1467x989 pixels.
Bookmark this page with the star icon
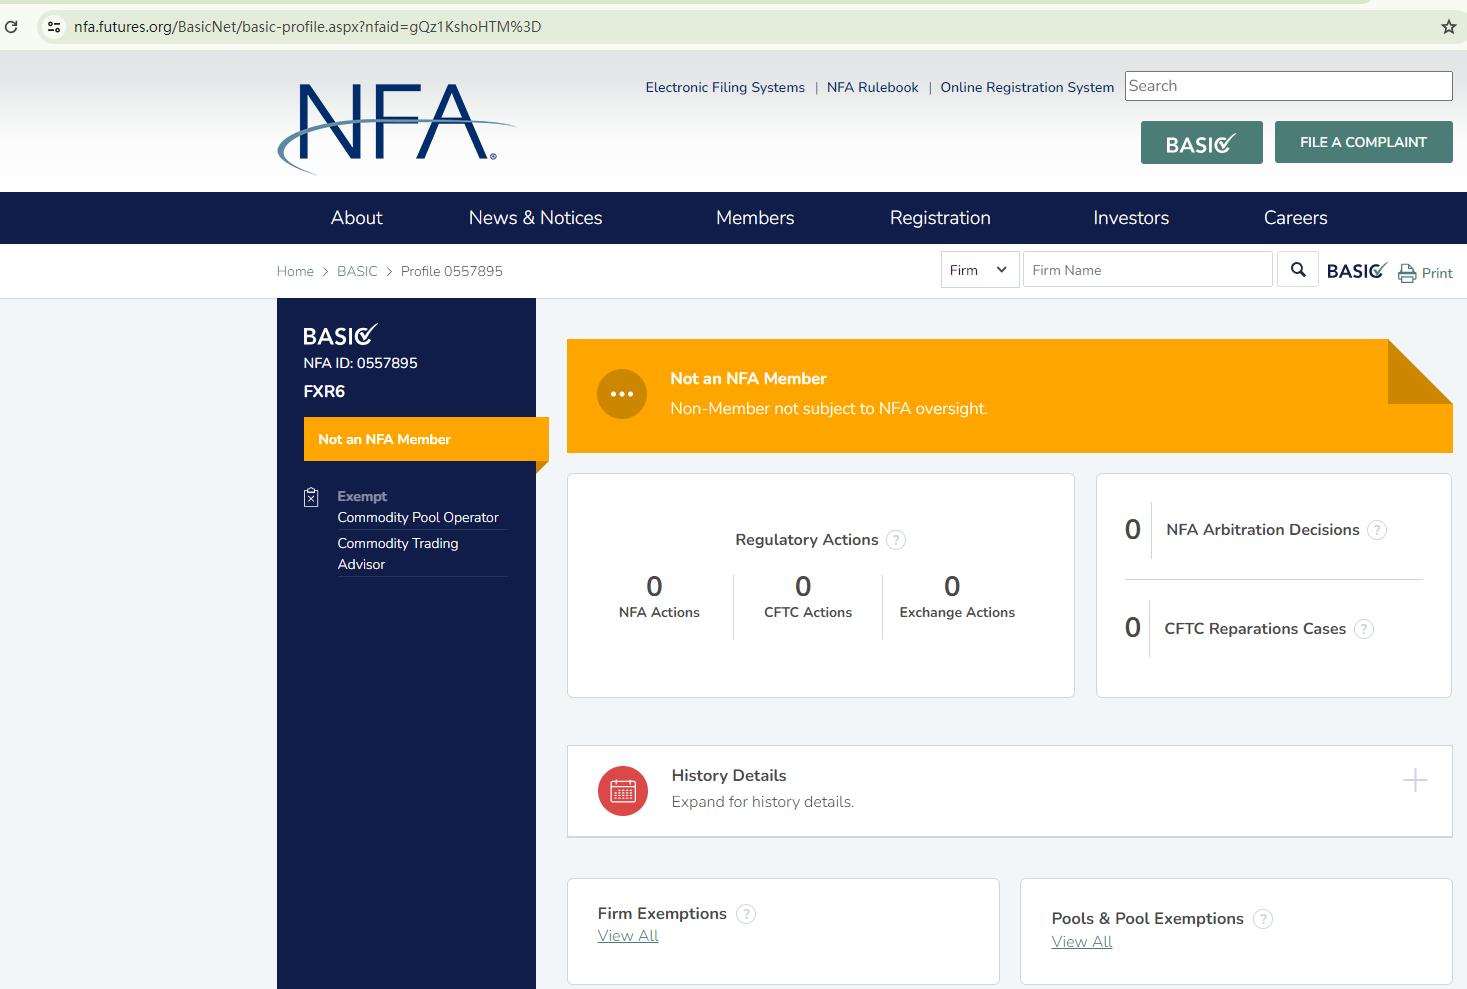(1448, 27)
